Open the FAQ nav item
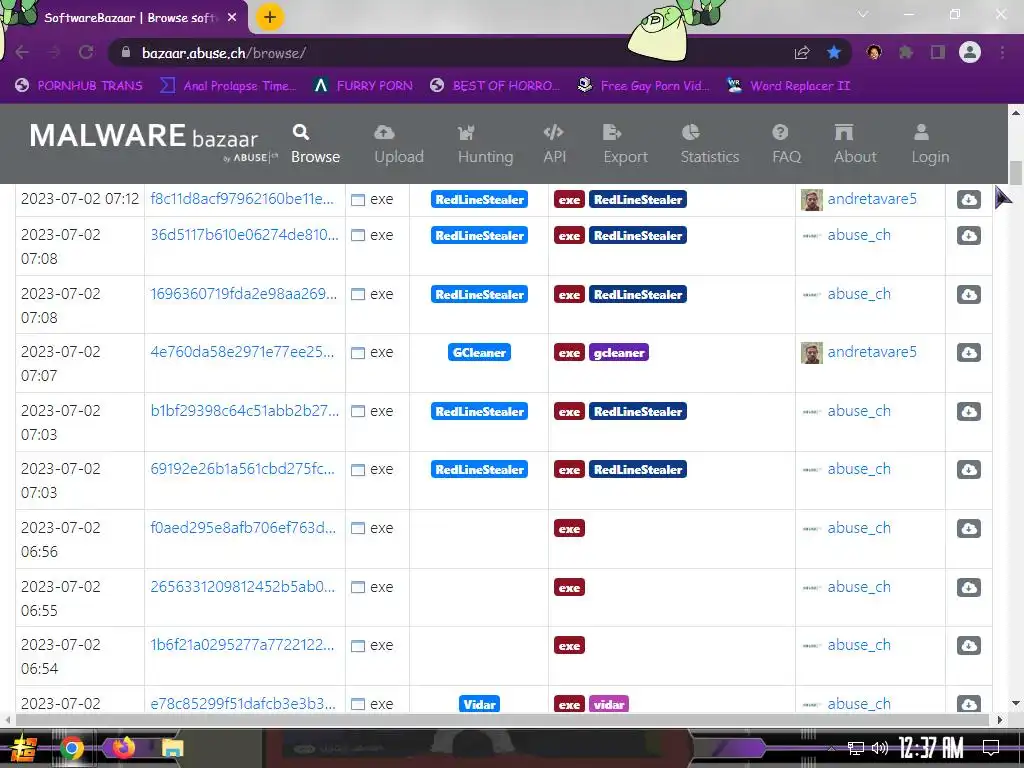The height and width of the screenshot is (768, 1024). point(786,144)
